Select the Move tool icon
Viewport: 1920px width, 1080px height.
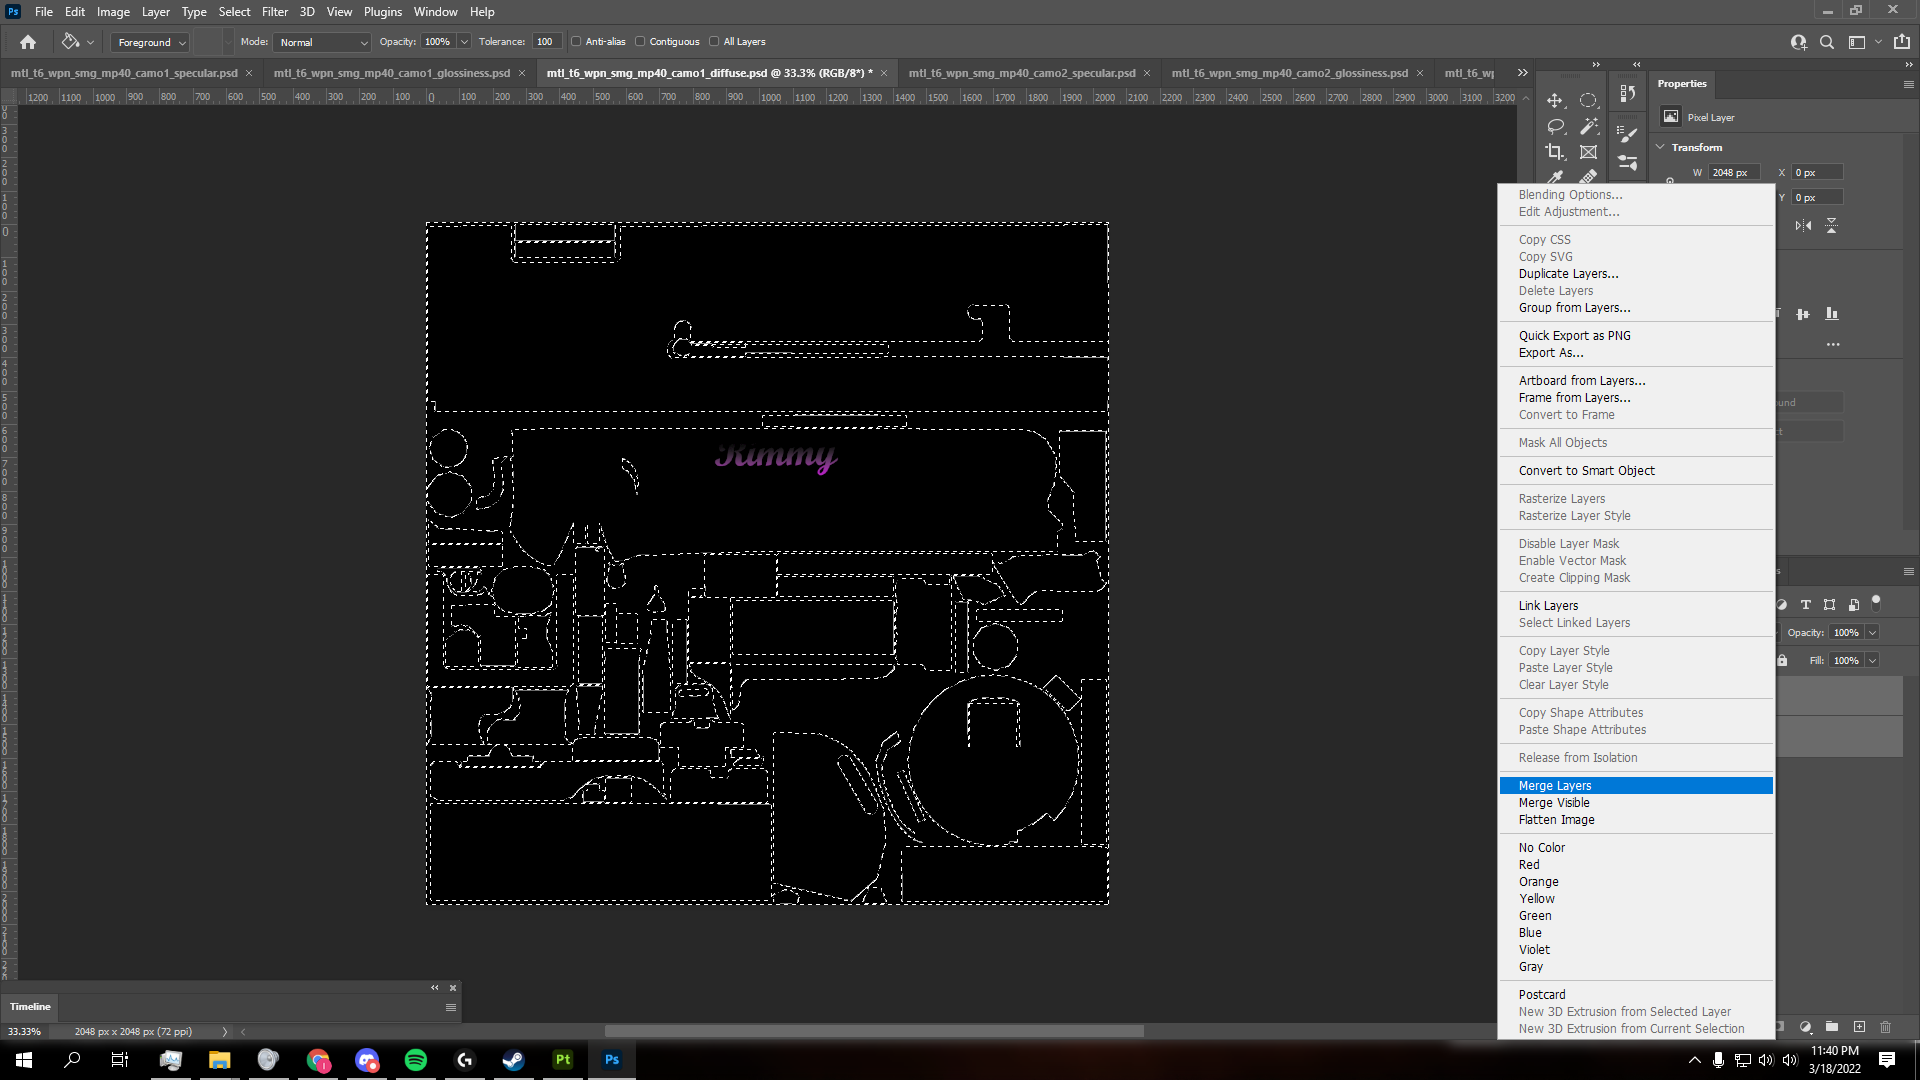point(1553,99)
